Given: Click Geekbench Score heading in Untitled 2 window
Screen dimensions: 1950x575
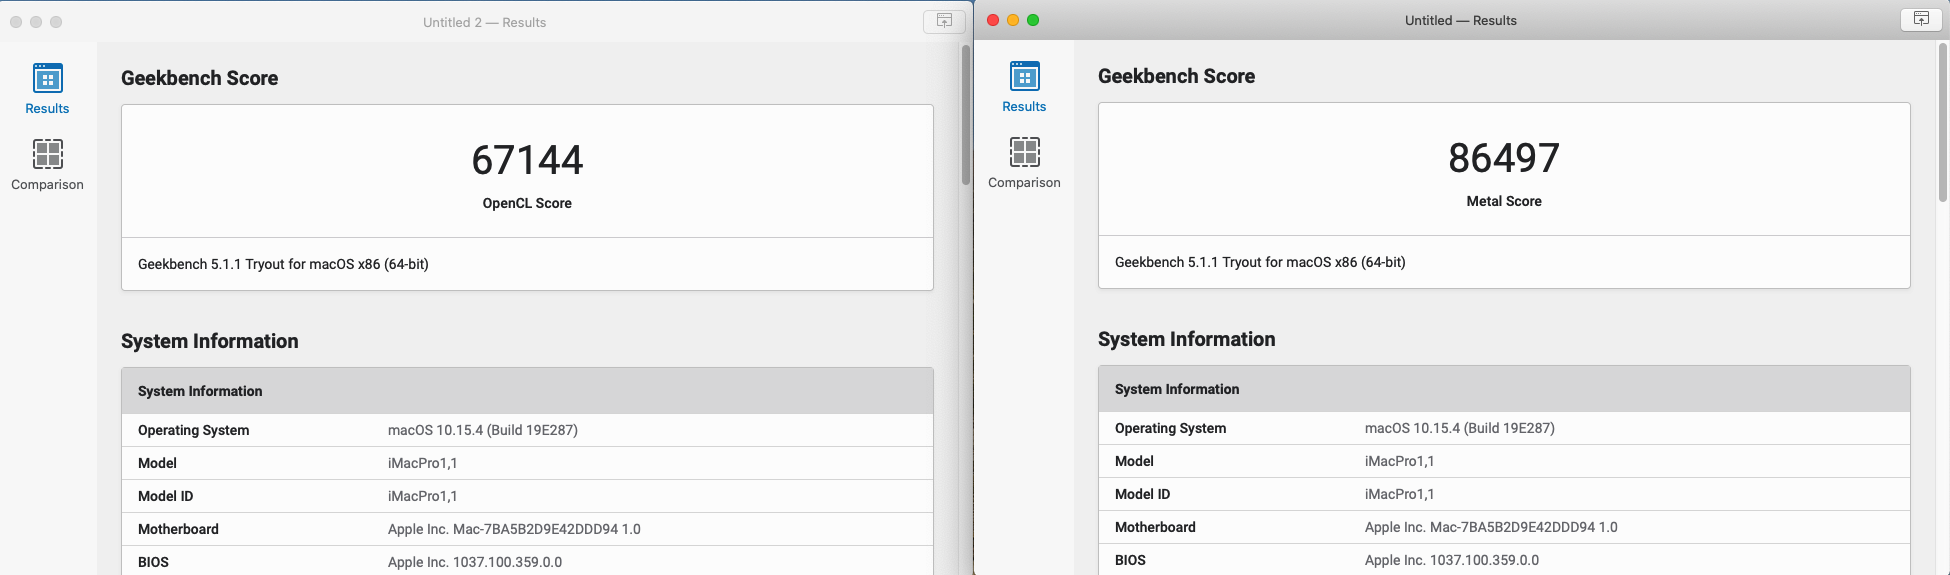Looking at the screenshot, I should click(x=199, y=78).
